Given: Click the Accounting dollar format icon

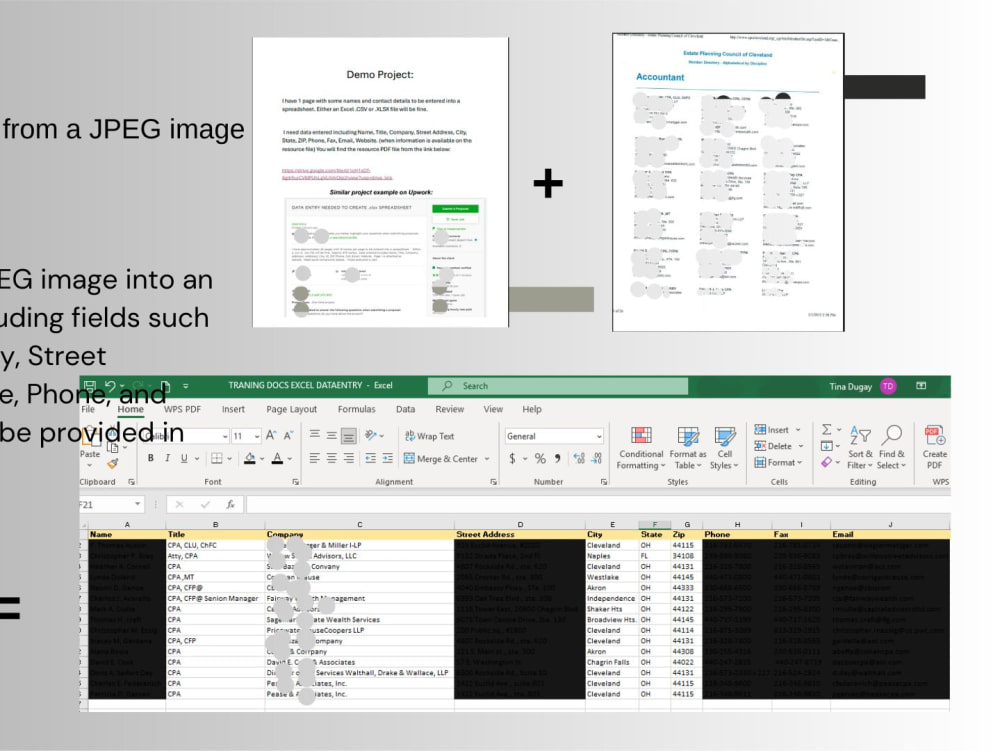Looking at the screenshot, I should click(x=512, y=458).
